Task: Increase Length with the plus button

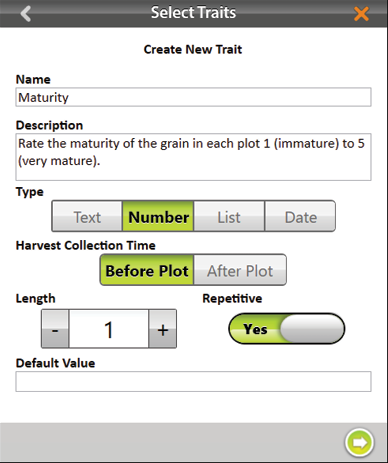Action: pos(163,329)
